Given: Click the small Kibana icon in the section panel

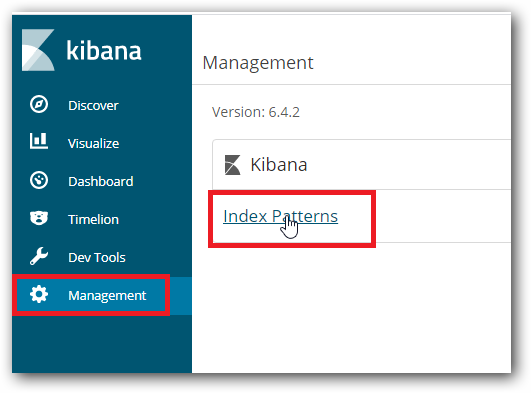Looking at the screenshot, I should click(x=233, y=165).
